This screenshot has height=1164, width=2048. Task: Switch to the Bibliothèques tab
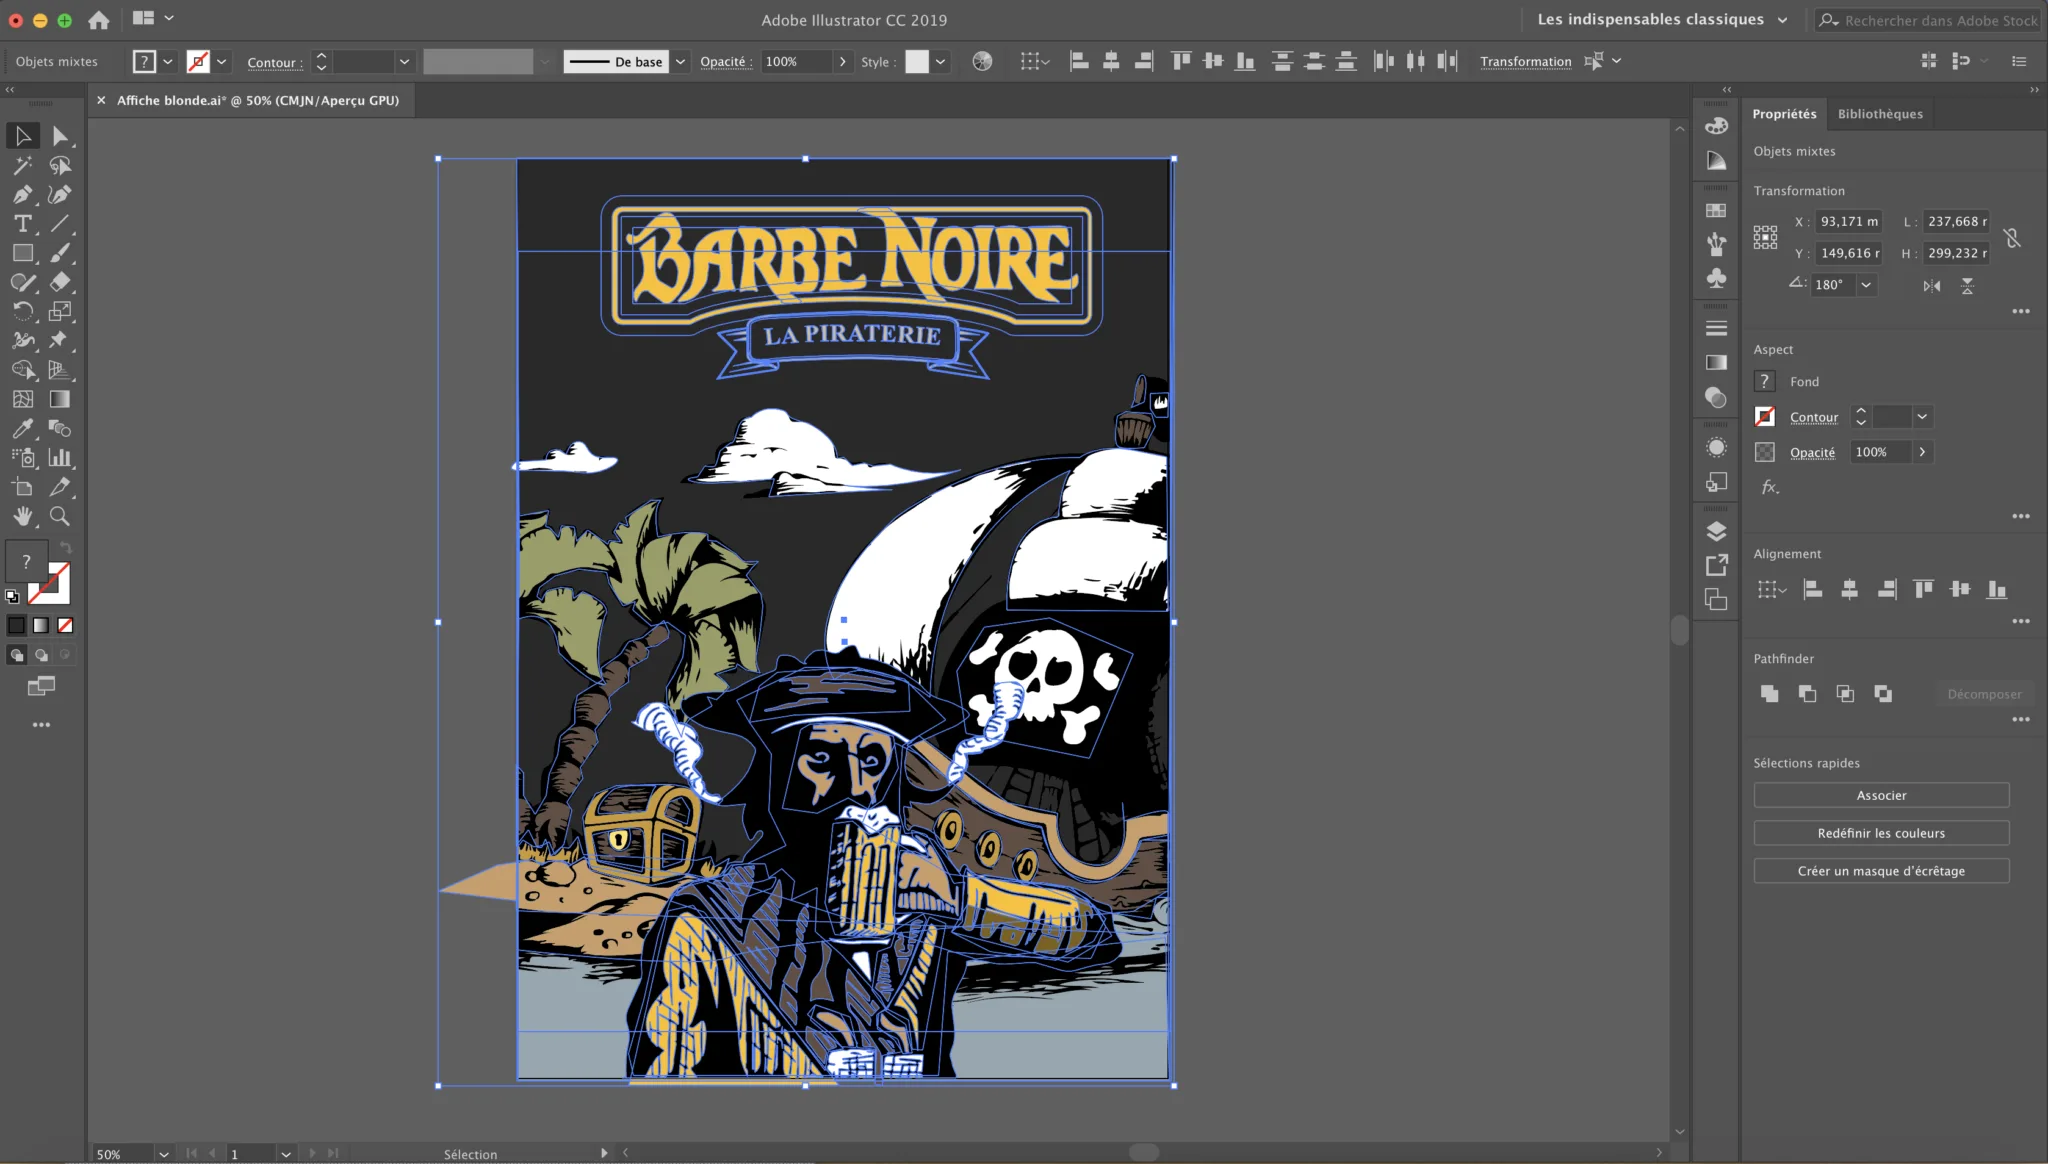point(1880,114)
